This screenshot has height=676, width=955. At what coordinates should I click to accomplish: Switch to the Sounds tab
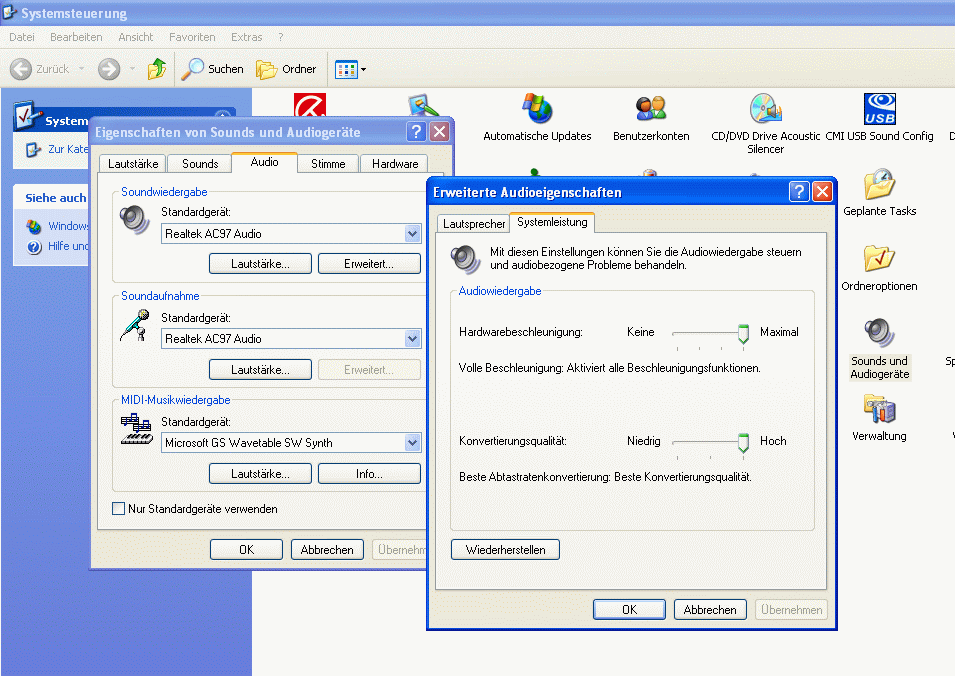tap(200, 164)
